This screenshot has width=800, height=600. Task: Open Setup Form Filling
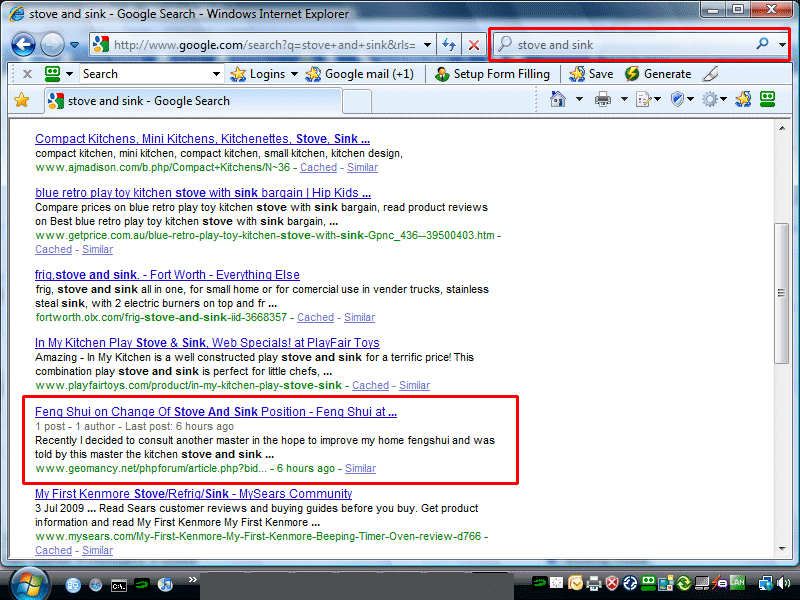(492, 74)
